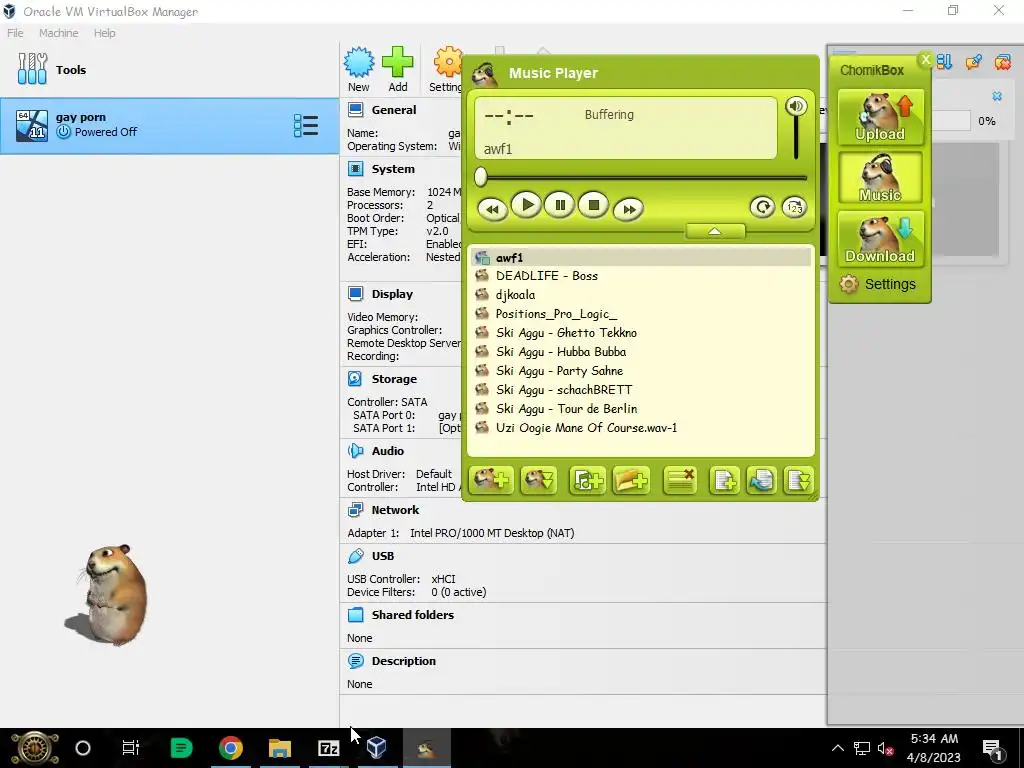Open VirtualBox Help menu

click(x=104, y=33)
